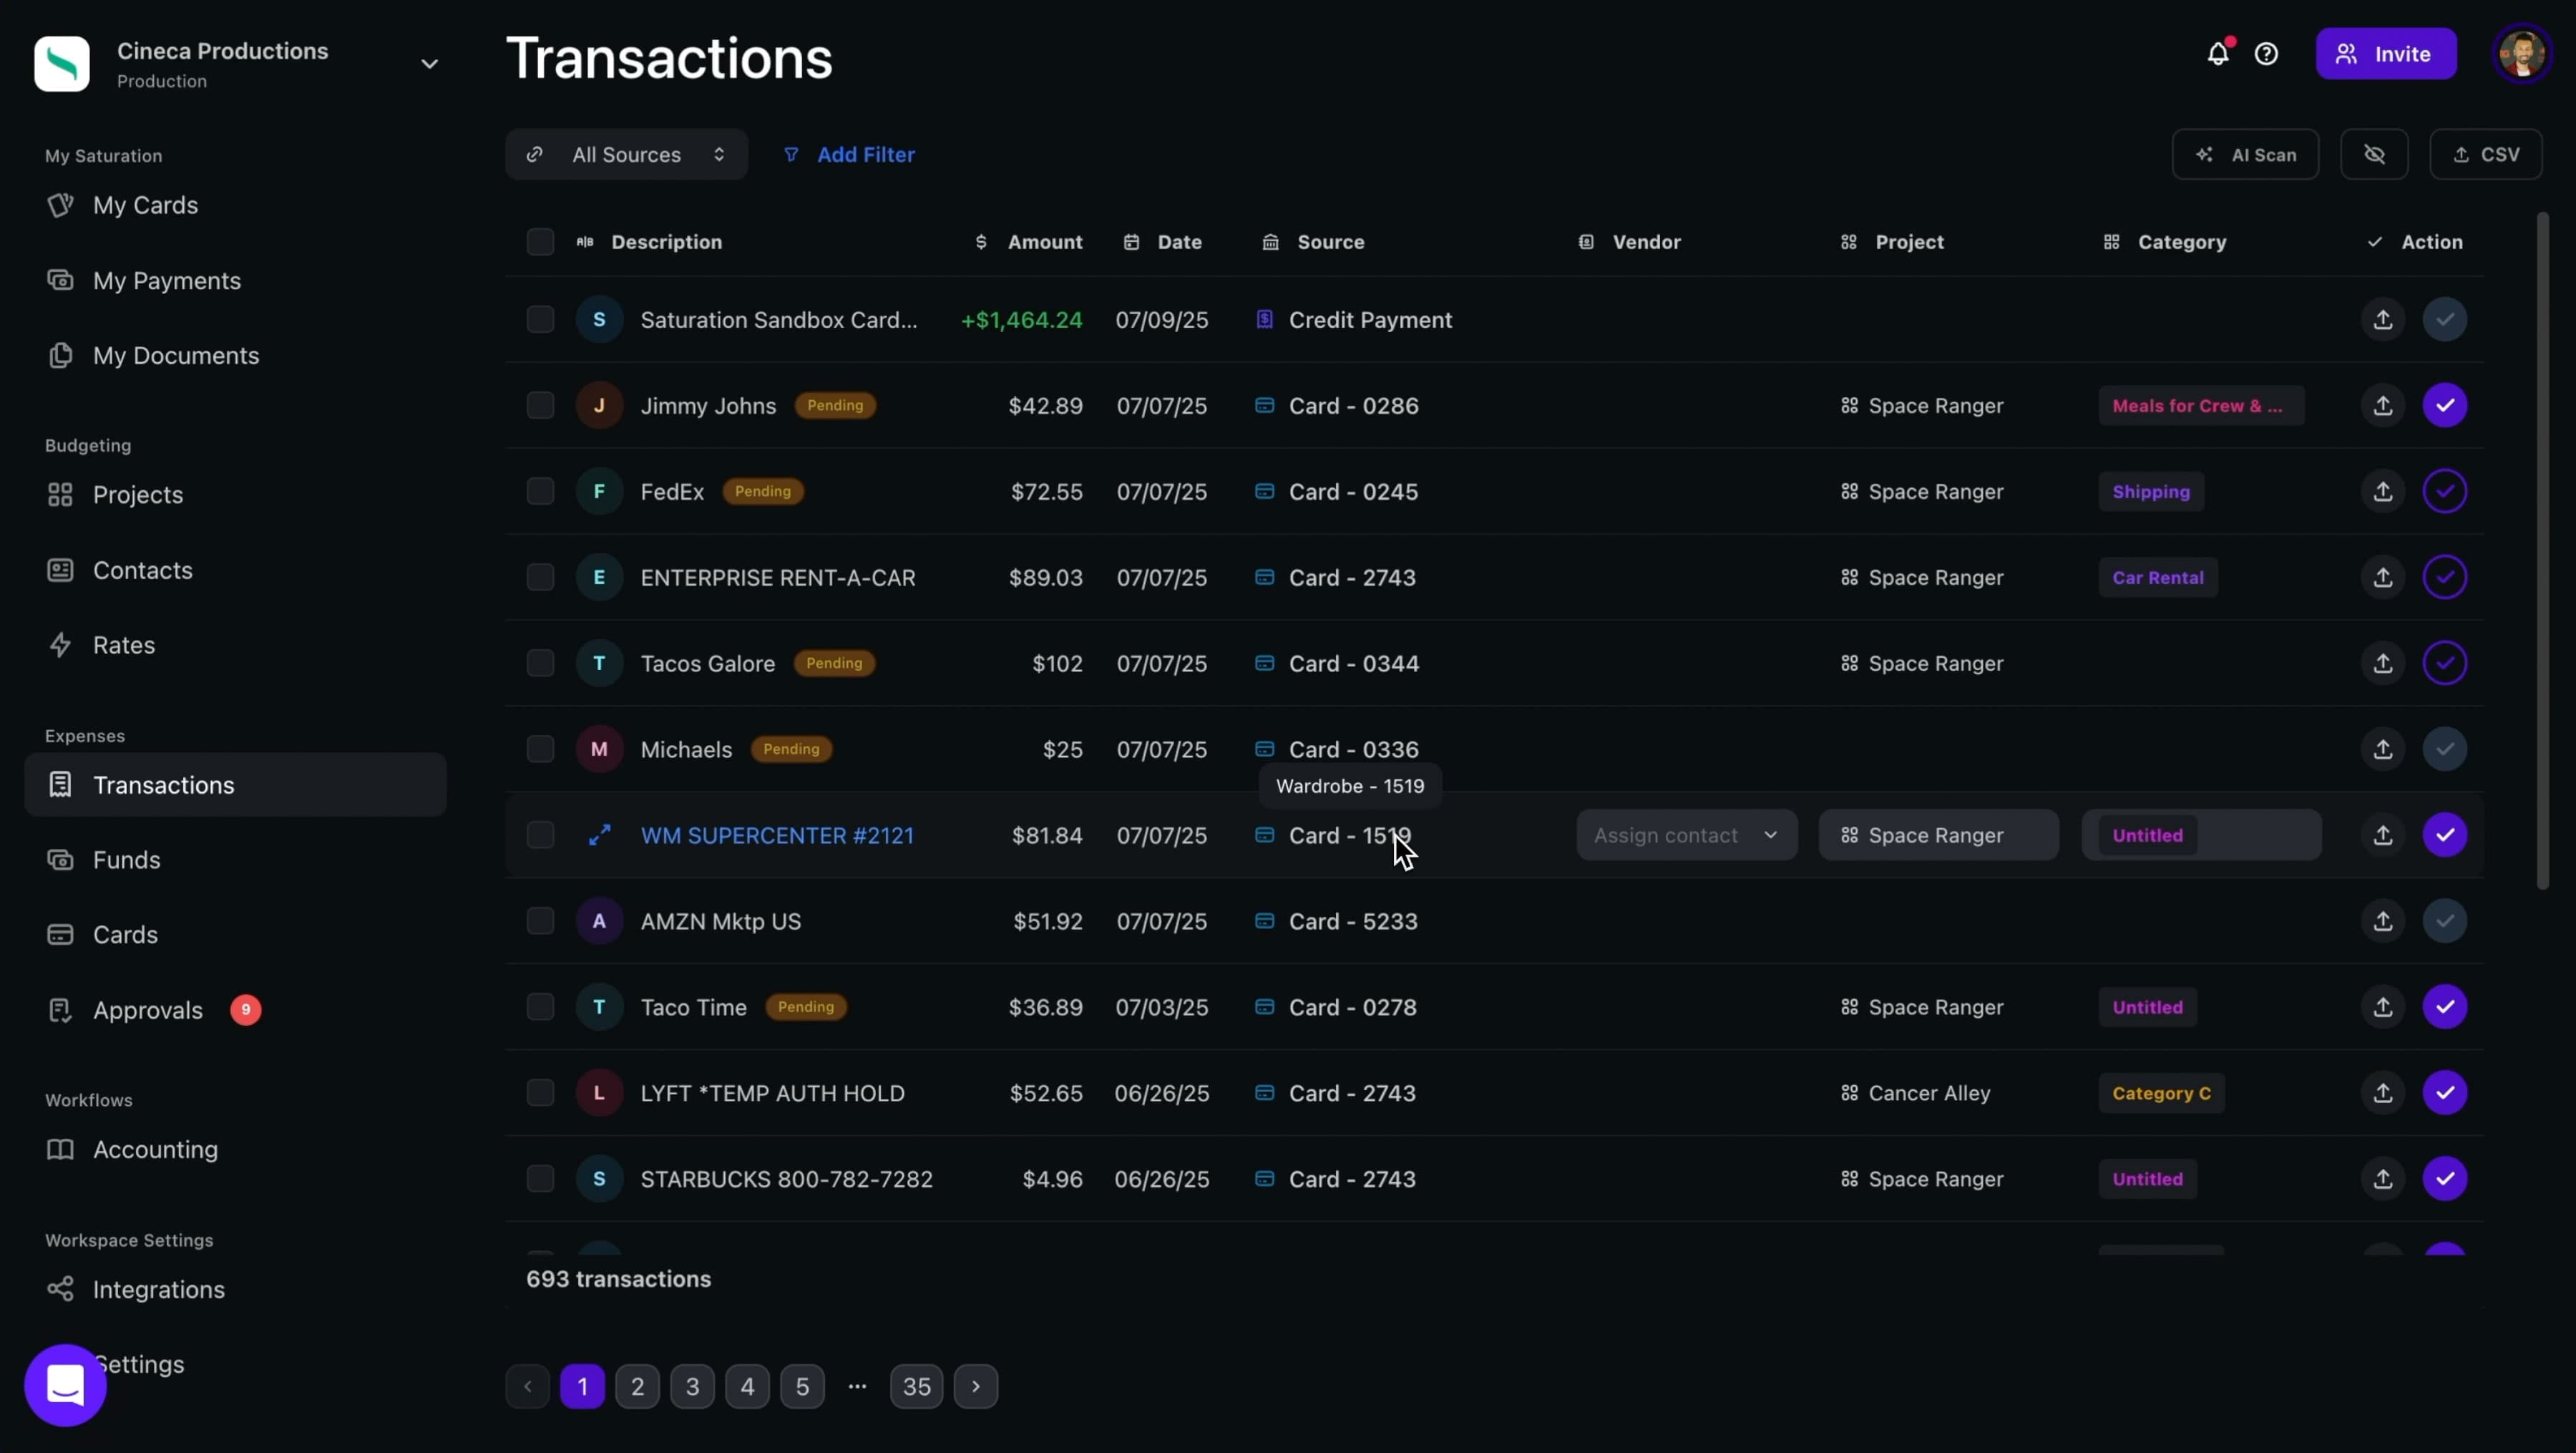The height and width of the screenshot is (1453, 2576).
Task: Switch to the Transactions section
Action: [165, 784]
